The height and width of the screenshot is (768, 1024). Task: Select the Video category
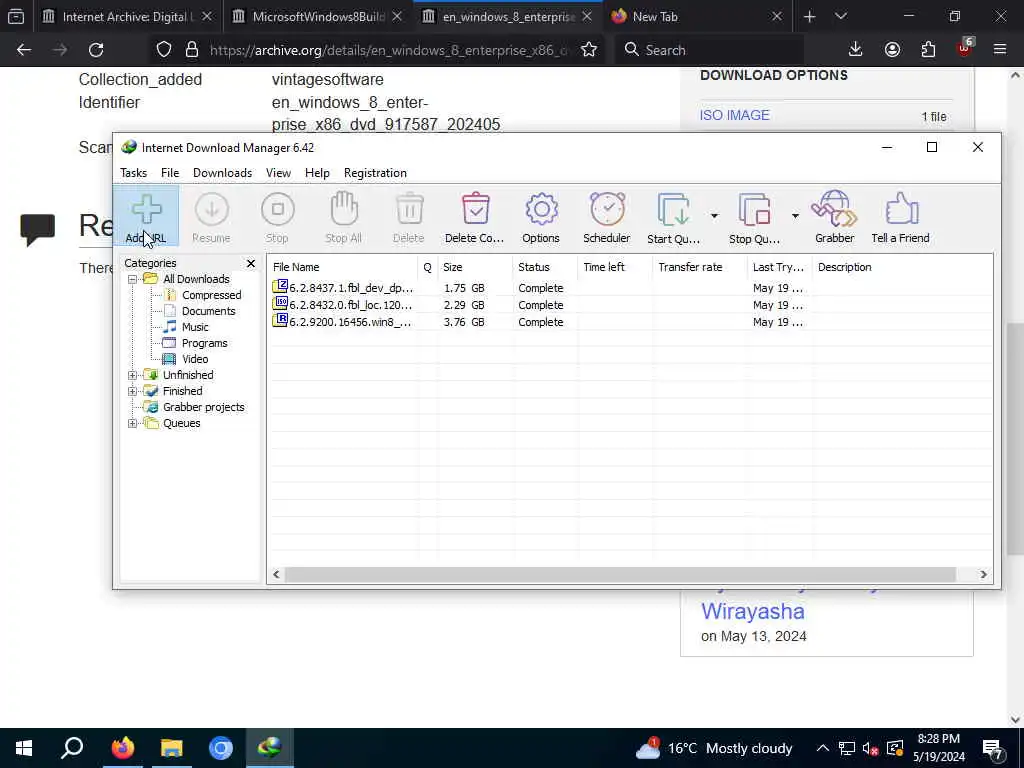(x=195, y=359)
